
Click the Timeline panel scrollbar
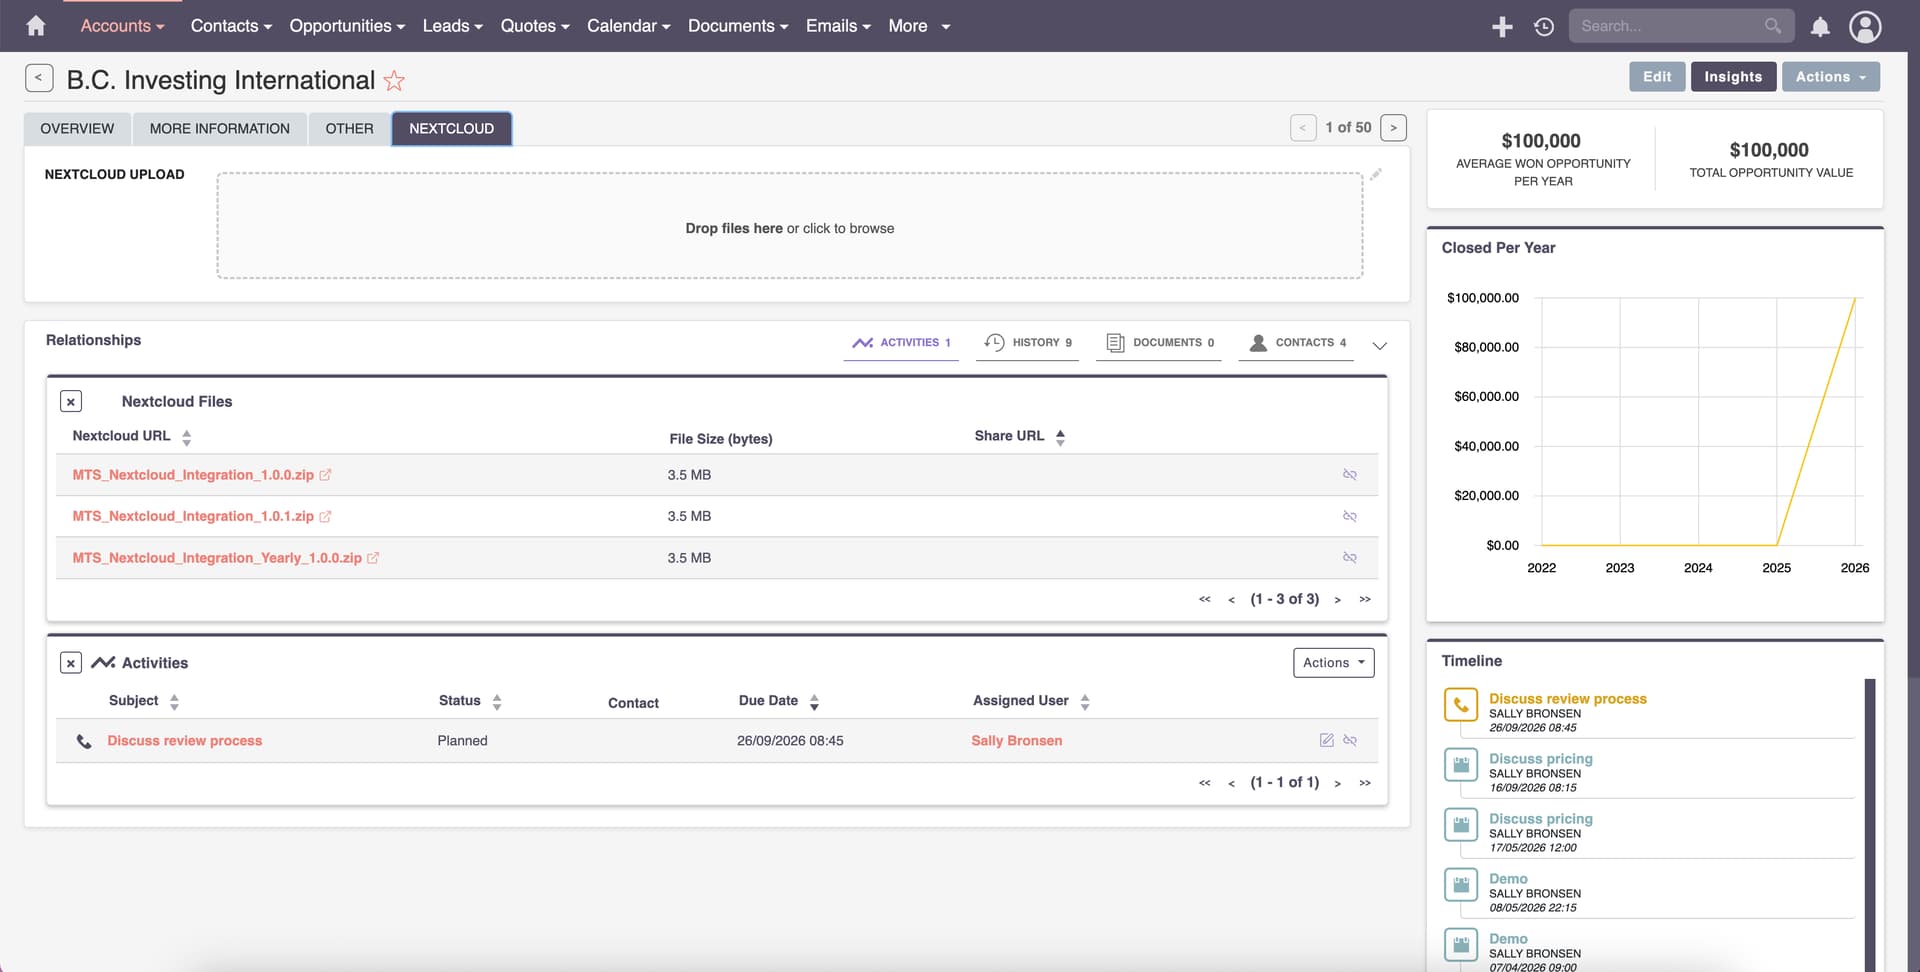[x=1869, y=820]
